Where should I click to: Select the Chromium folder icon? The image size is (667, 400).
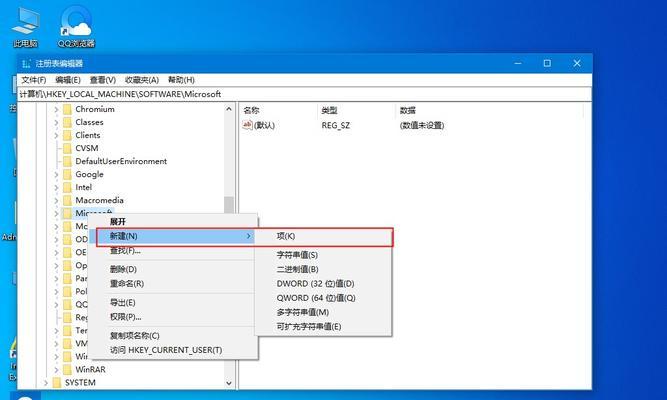pos(67,109)
